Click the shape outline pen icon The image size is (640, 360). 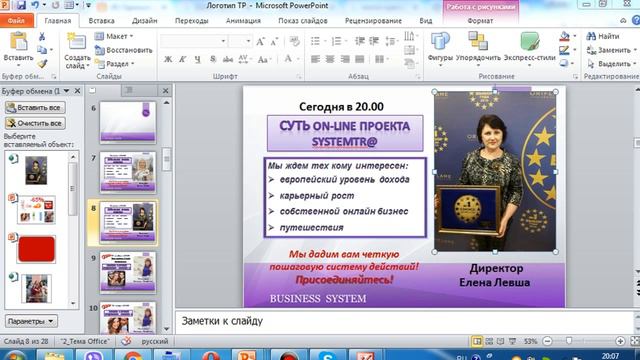tap(564, 50)
